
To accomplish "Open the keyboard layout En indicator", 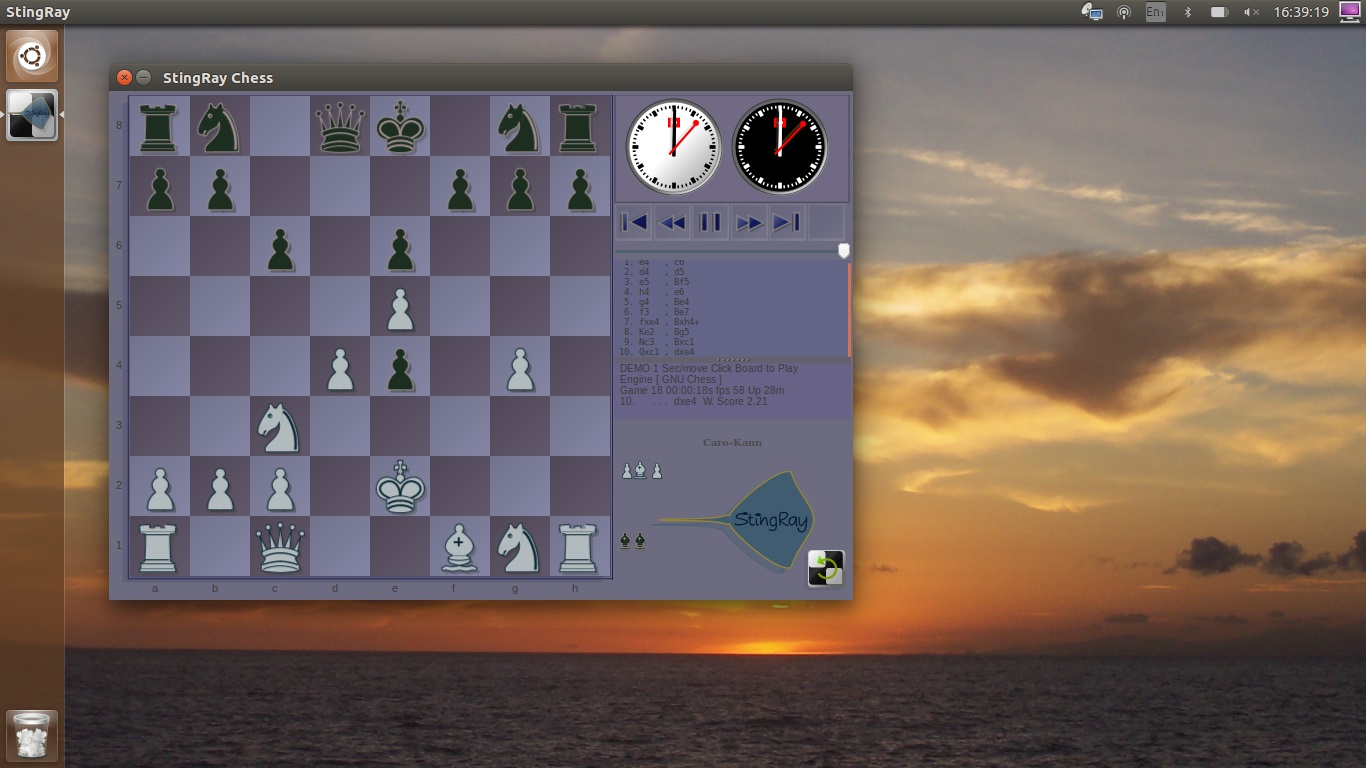I will (x=1155, y=12).
